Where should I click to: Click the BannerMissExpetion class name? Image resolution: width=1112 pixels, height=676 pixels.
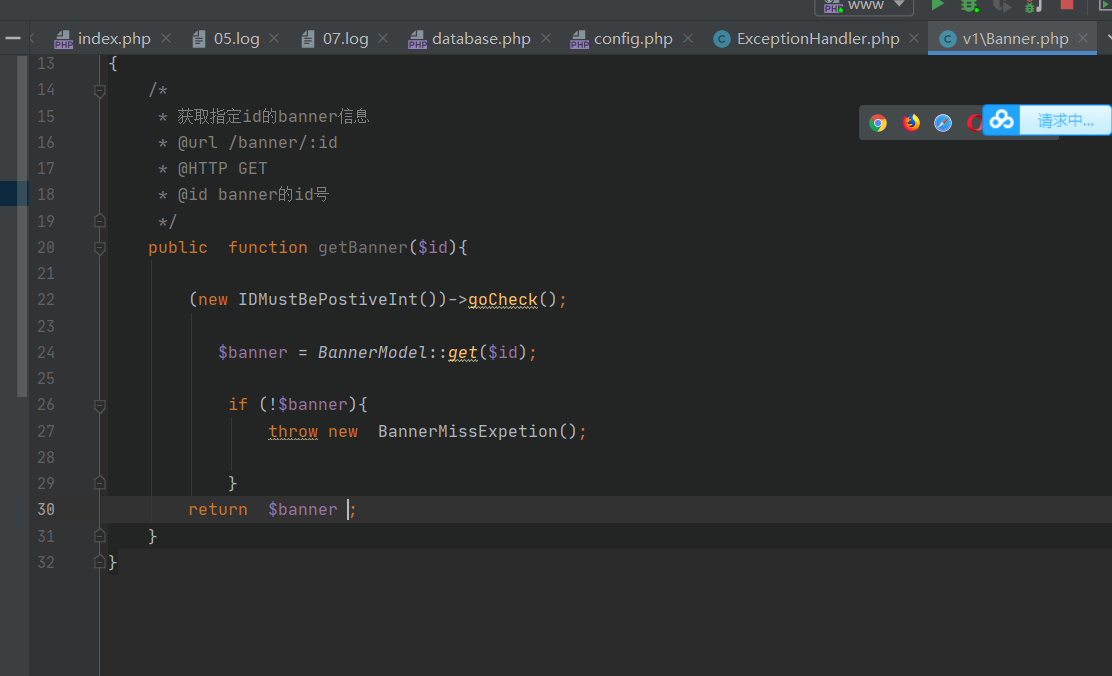point(468,431)
